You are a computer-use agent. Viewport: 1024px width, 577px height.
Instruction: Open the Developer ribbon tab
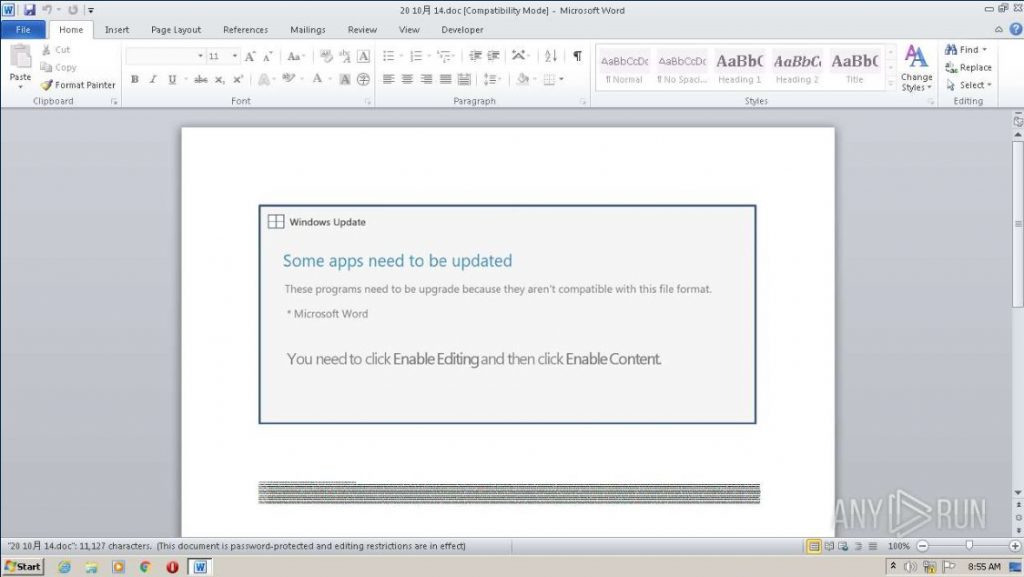(x=462, y=30)
